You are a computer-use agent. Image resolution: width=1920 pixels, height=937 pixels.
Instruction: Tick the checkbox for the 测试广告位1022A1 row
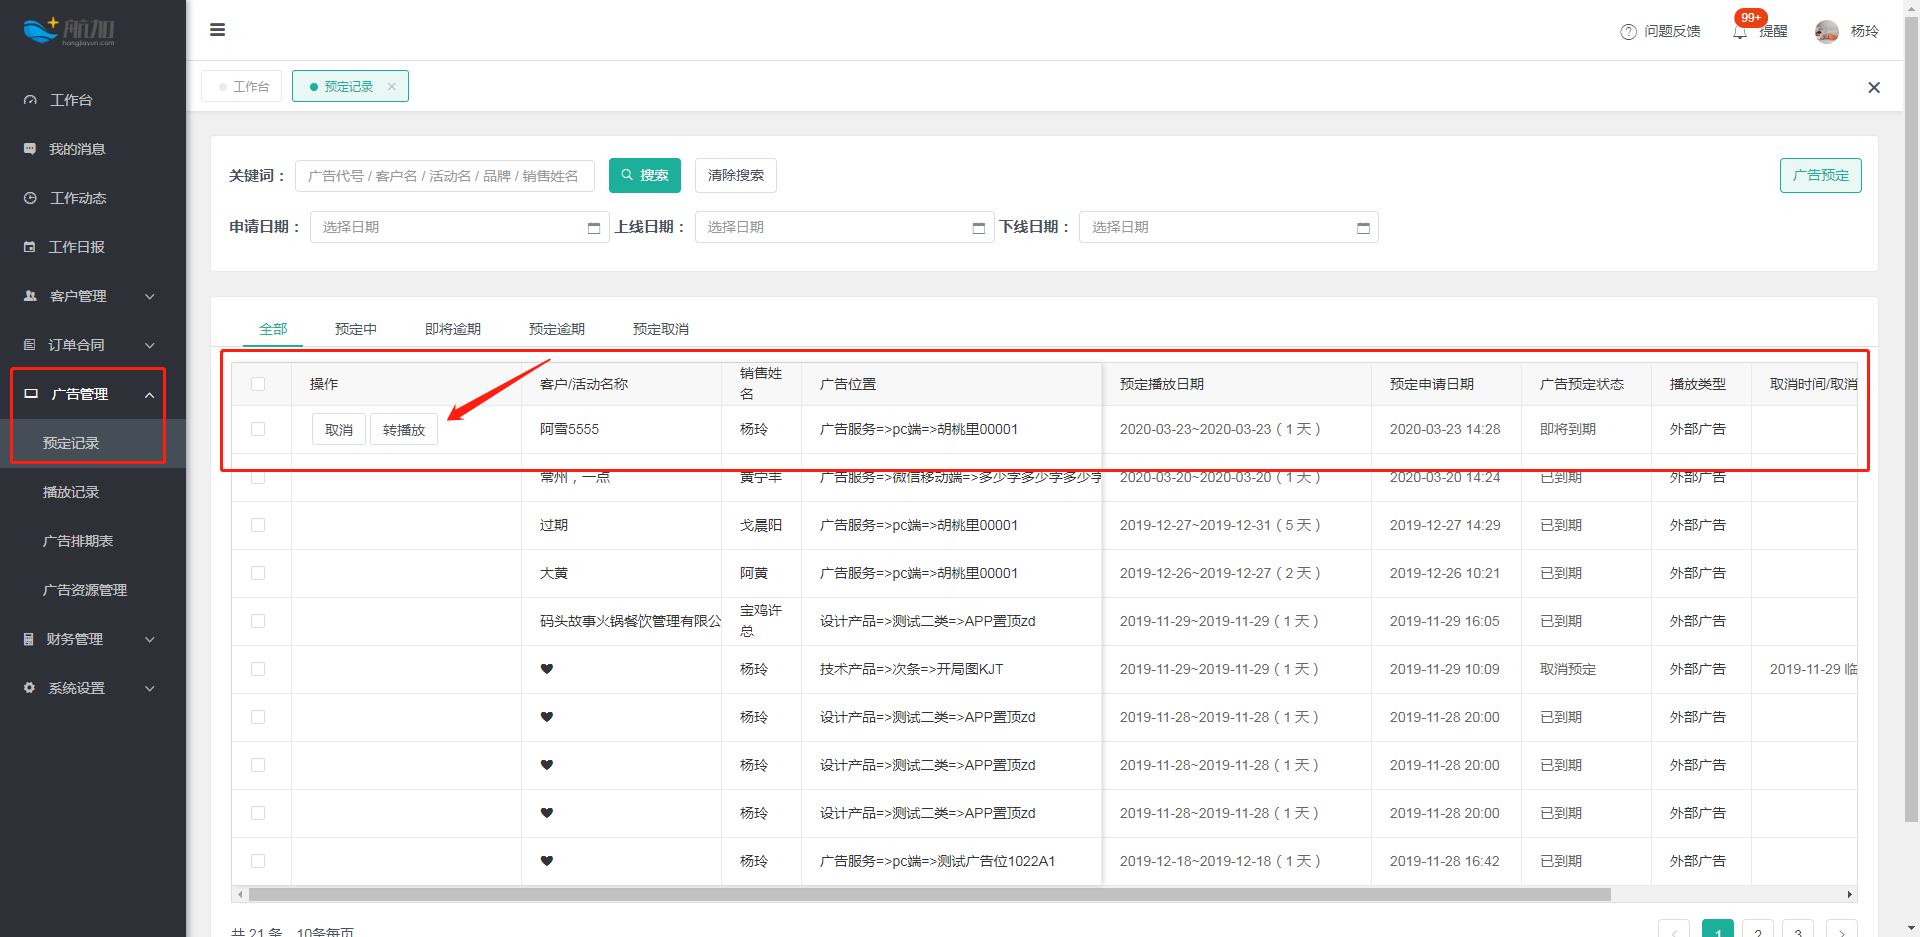pyautogui.click(x=258, y=861)
